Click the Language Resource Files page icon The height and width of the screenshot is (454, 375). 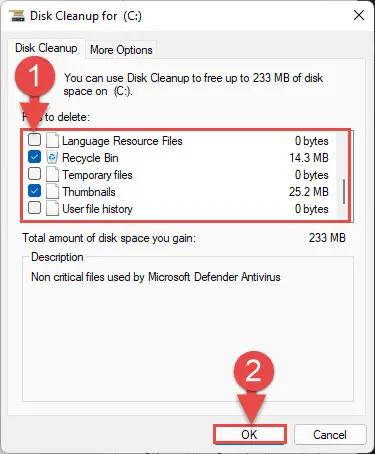pyautogui.click(x=52, y=140)
